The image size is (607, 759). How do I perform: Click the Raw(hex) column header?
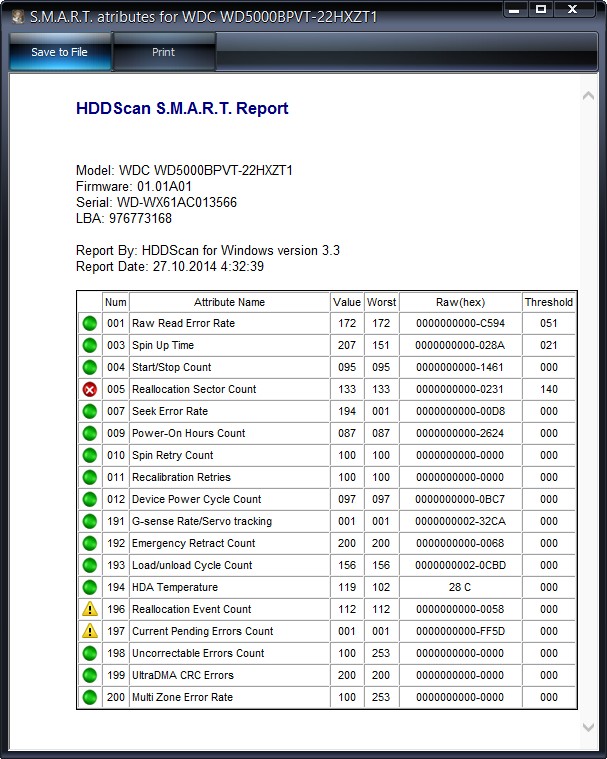pos(460,303)
